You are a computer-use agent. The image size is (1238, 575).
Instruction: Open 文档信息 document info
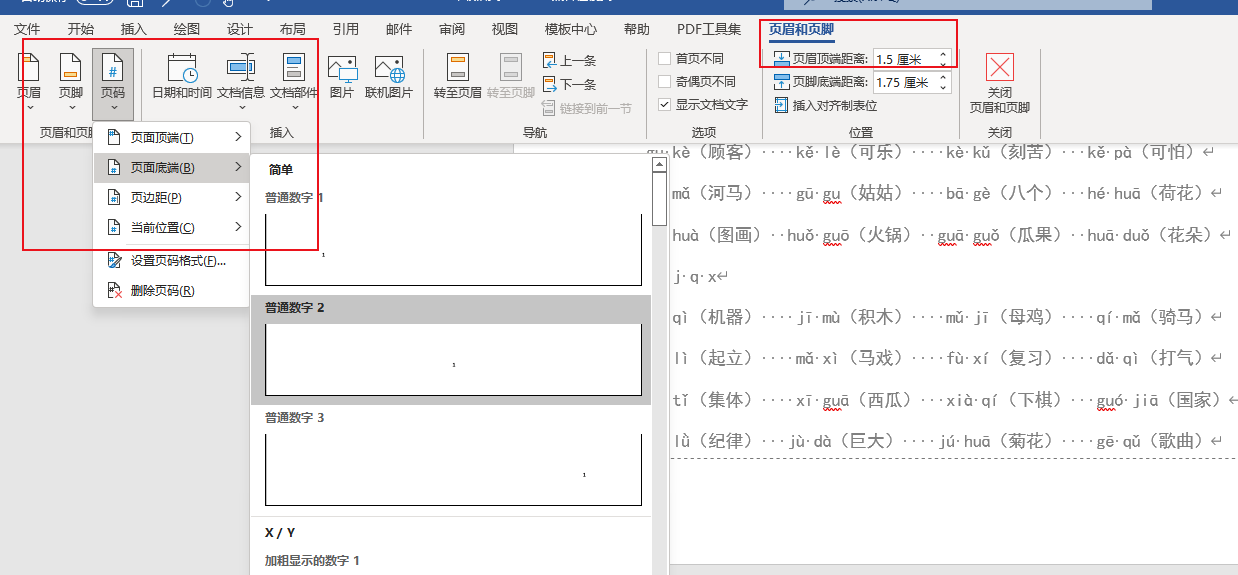(x=241, y=82)
